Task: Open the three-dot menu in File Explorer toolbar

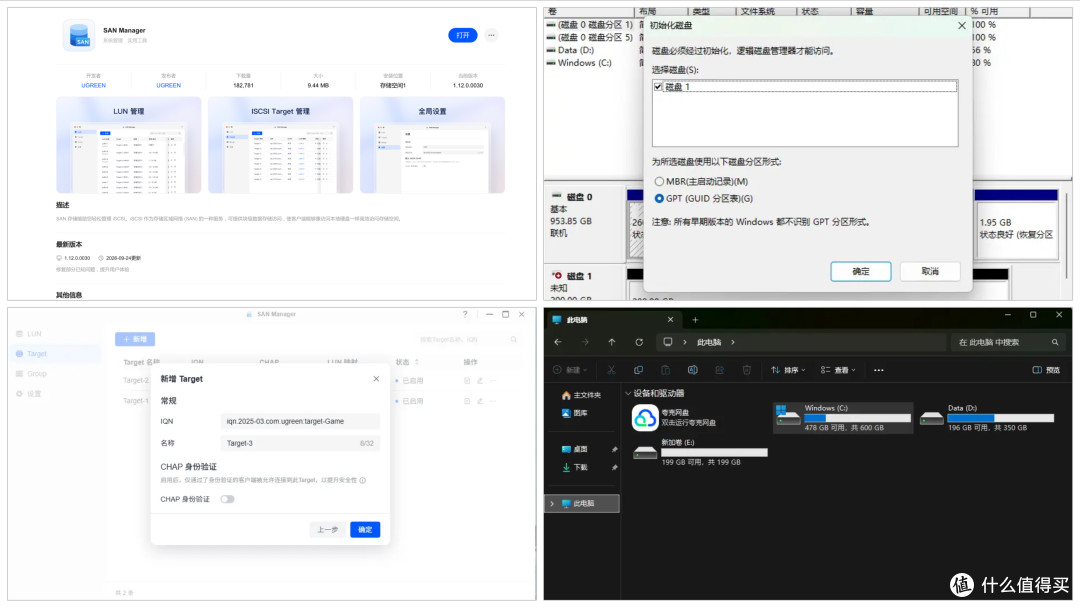Action: coord(878,370)
